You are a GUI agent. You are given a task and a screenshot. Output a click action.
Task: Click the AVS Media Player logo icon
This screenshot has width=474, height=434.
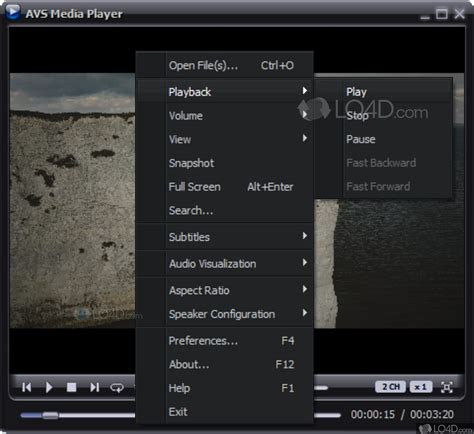pyautogui.click(x=13, y=12)
